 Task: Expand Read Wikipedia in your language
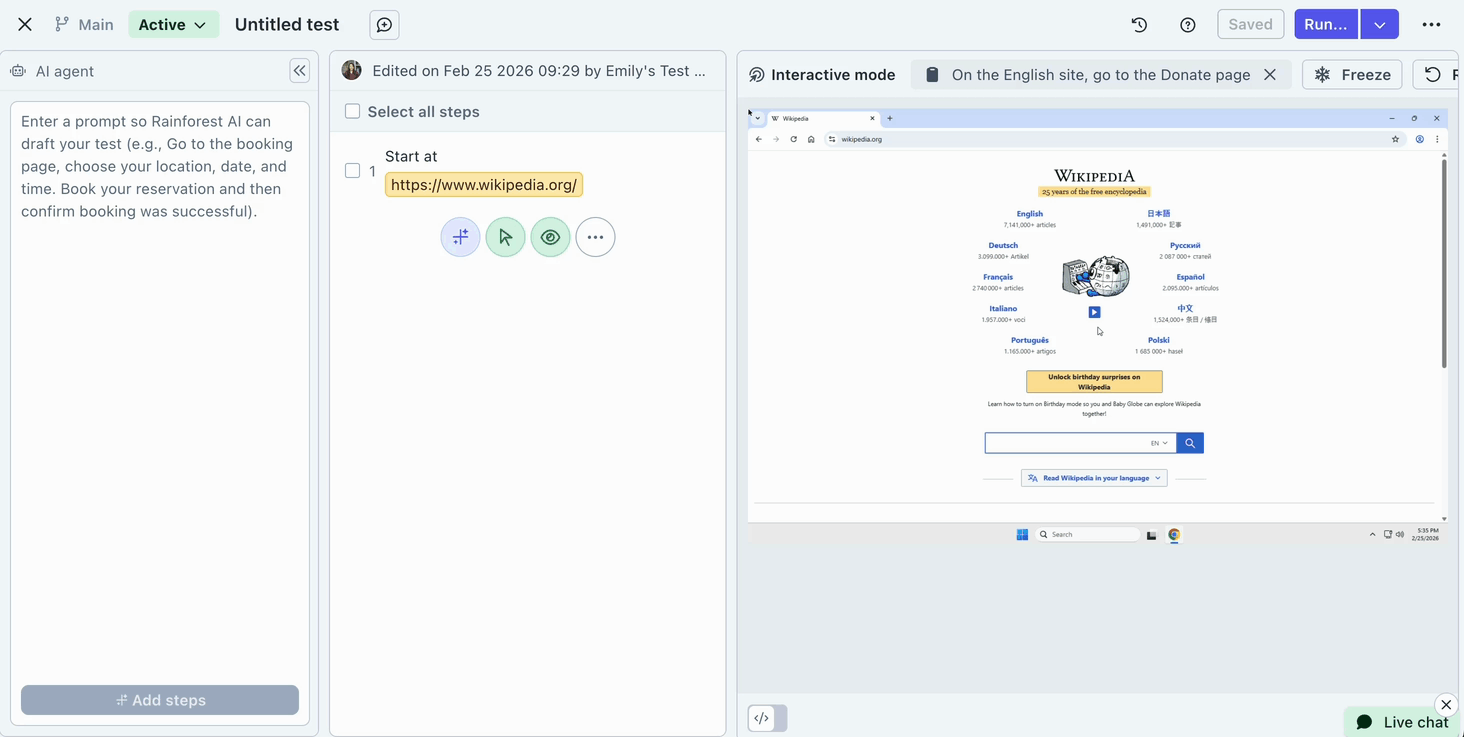tap(1094, 478)
